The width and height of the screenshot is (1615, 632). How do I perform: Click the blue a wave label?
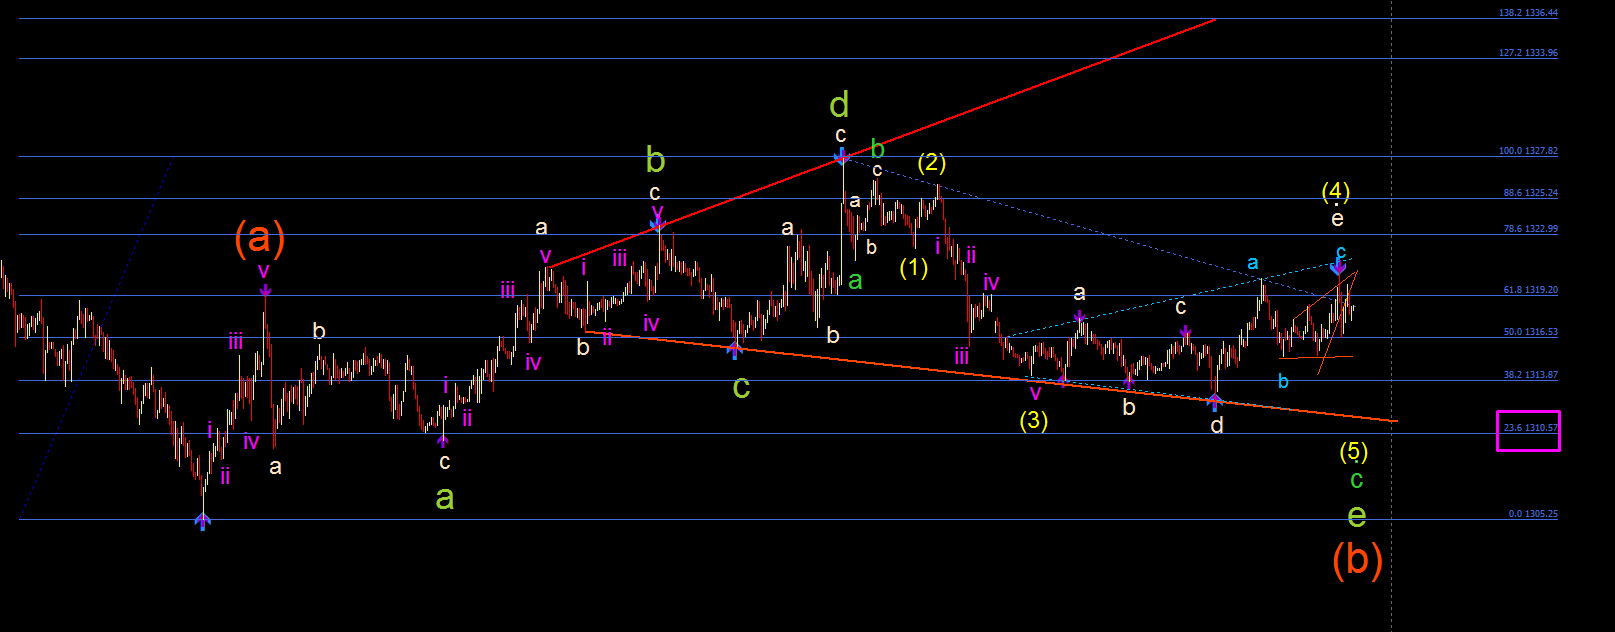coord(1252,263)
